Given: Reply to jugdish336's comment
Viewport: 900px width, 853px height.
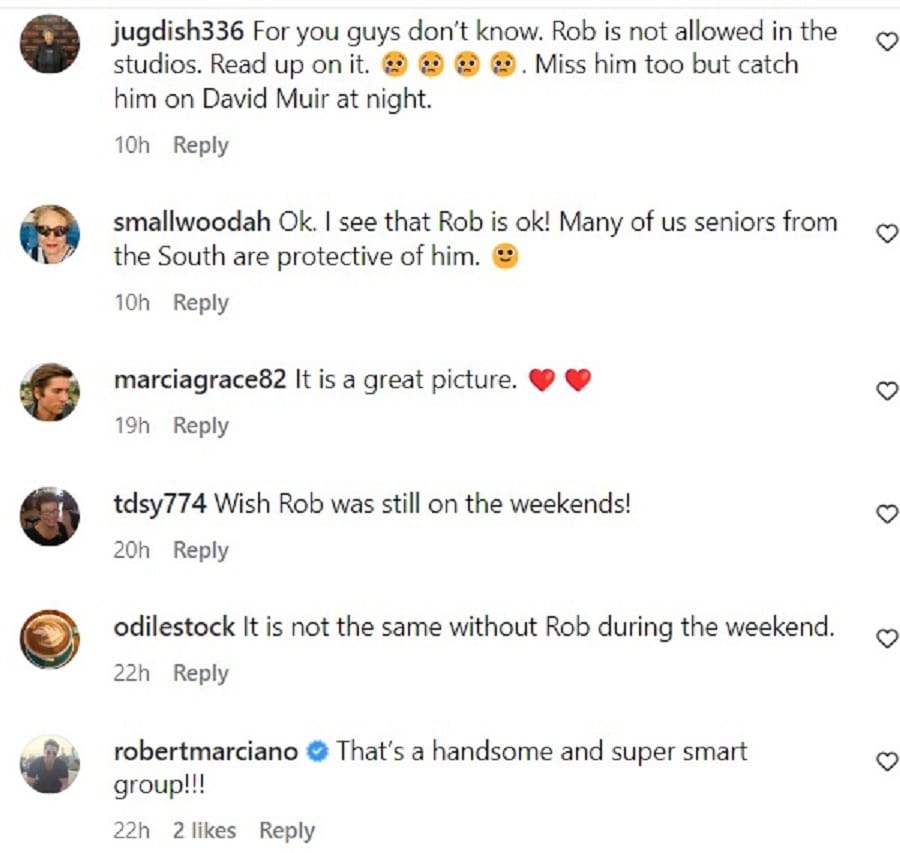Looking at the screenshot, I should tap(200, 145).
